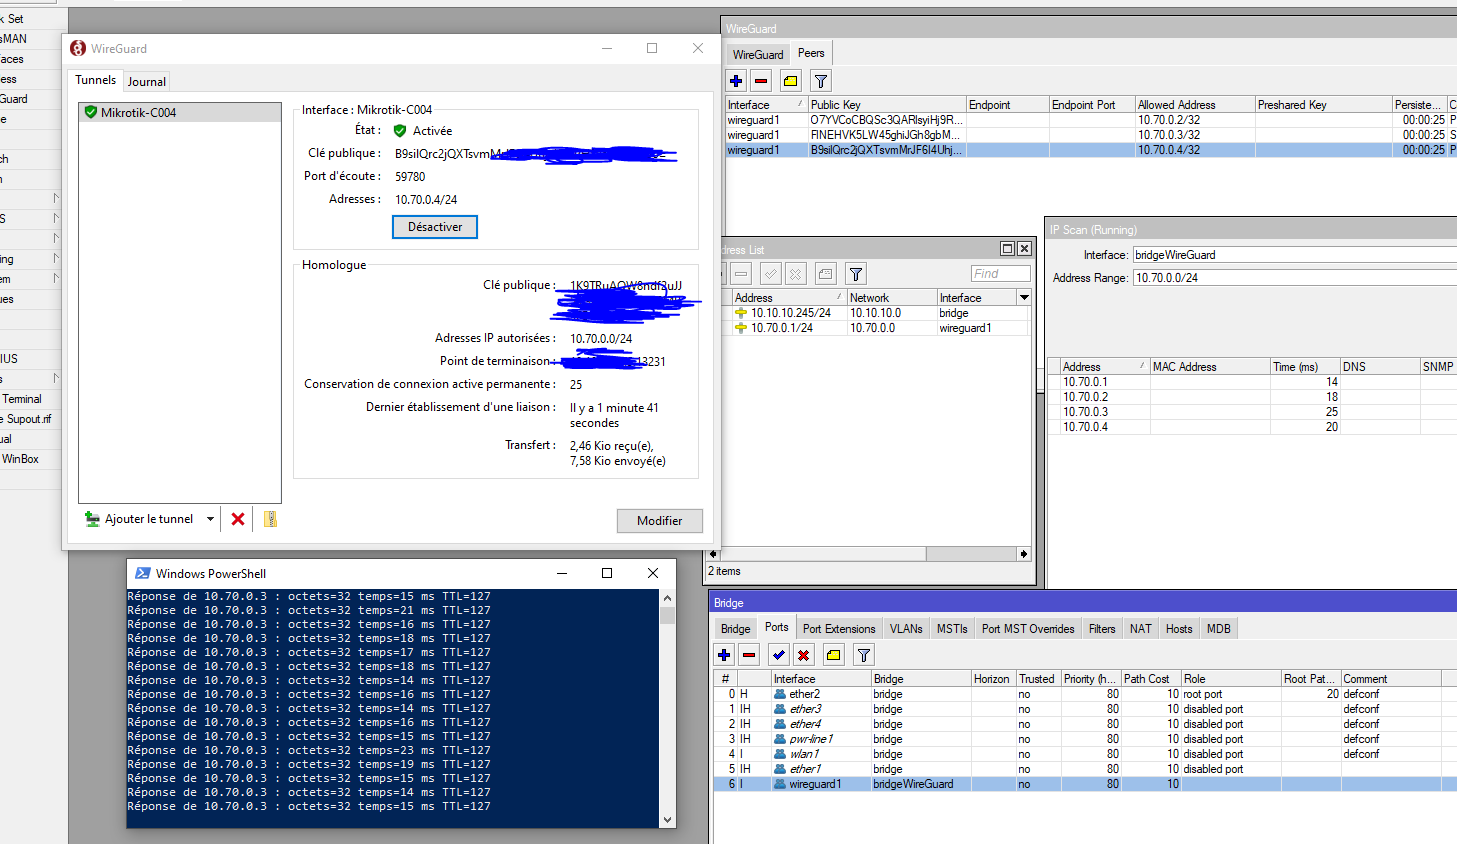1457x844 pixels.
Task: Add a new peer in WireGuard Peers window
Action: [x=736, y=81]
